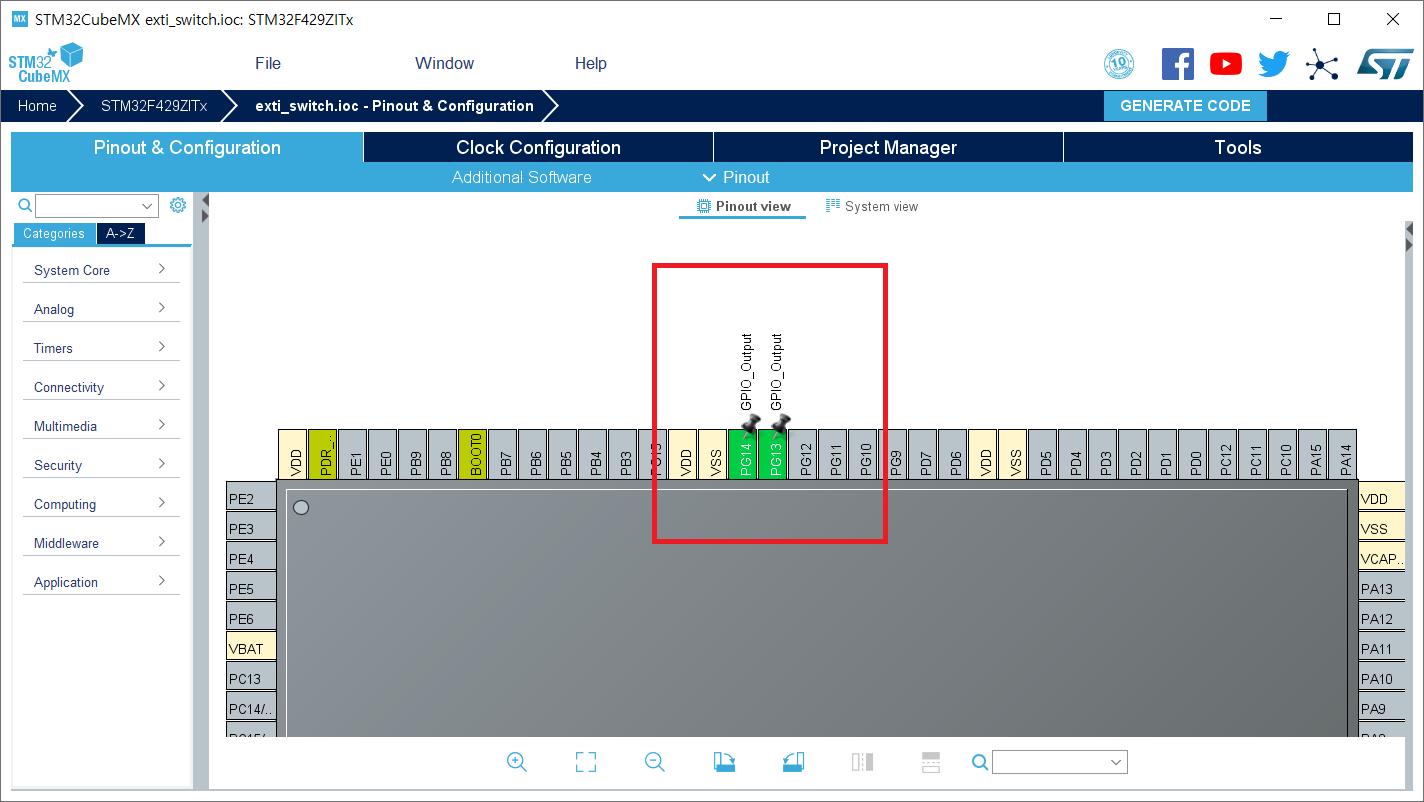Viewport: 1424px width, 802px height.
Task: Open the Help menu
Action: 590,63
